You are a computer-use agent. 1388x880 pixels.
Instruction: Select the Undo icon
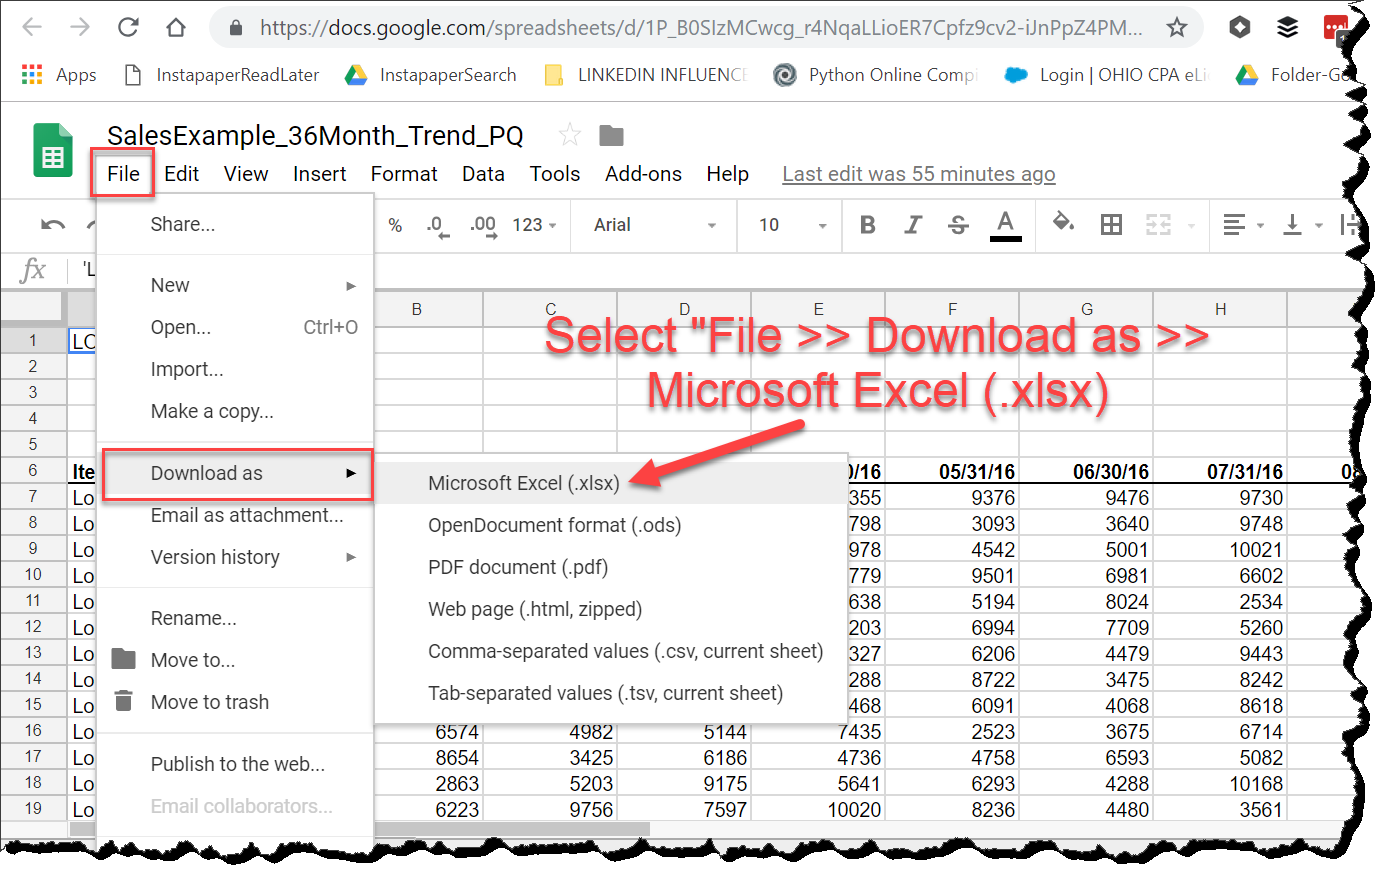52,225
